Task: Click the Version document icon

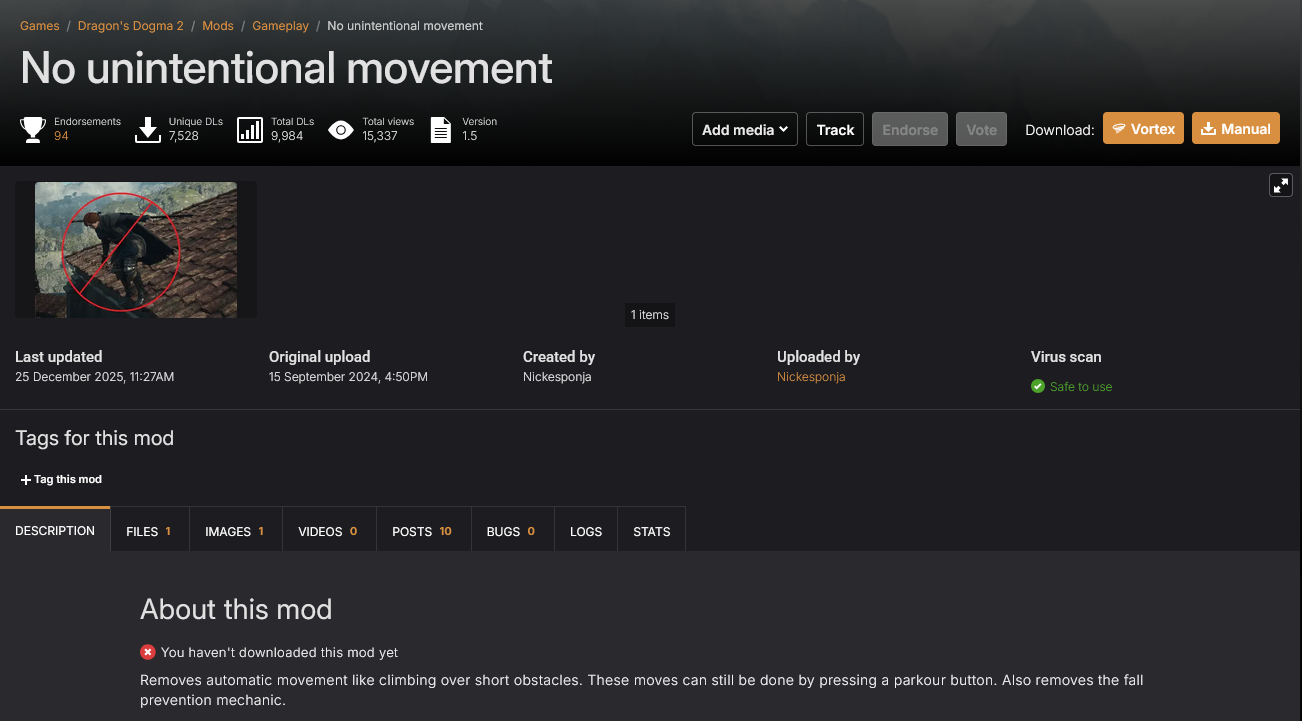Action: coord(441,129)
